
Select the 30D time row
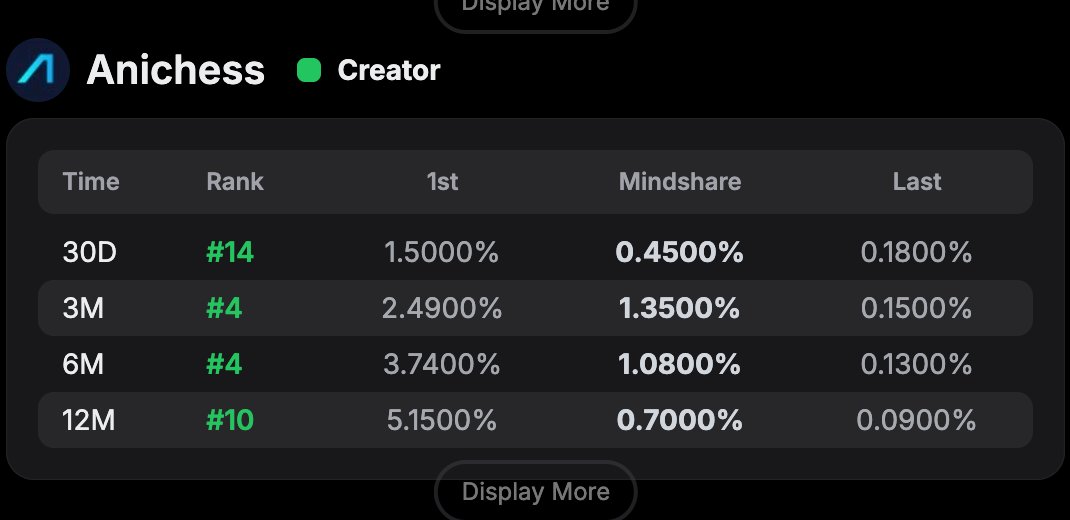[90, 252]
